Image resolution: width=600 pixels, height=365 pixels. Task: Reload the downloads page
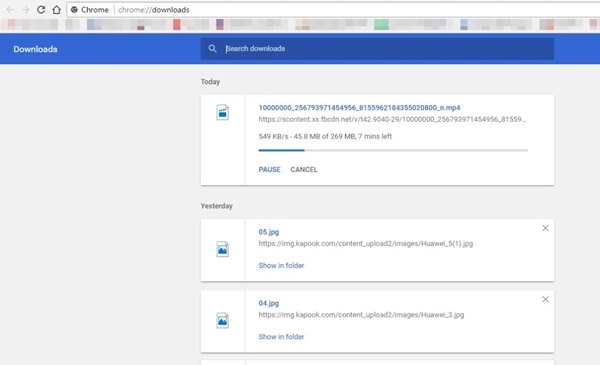[x=41, y=10]
